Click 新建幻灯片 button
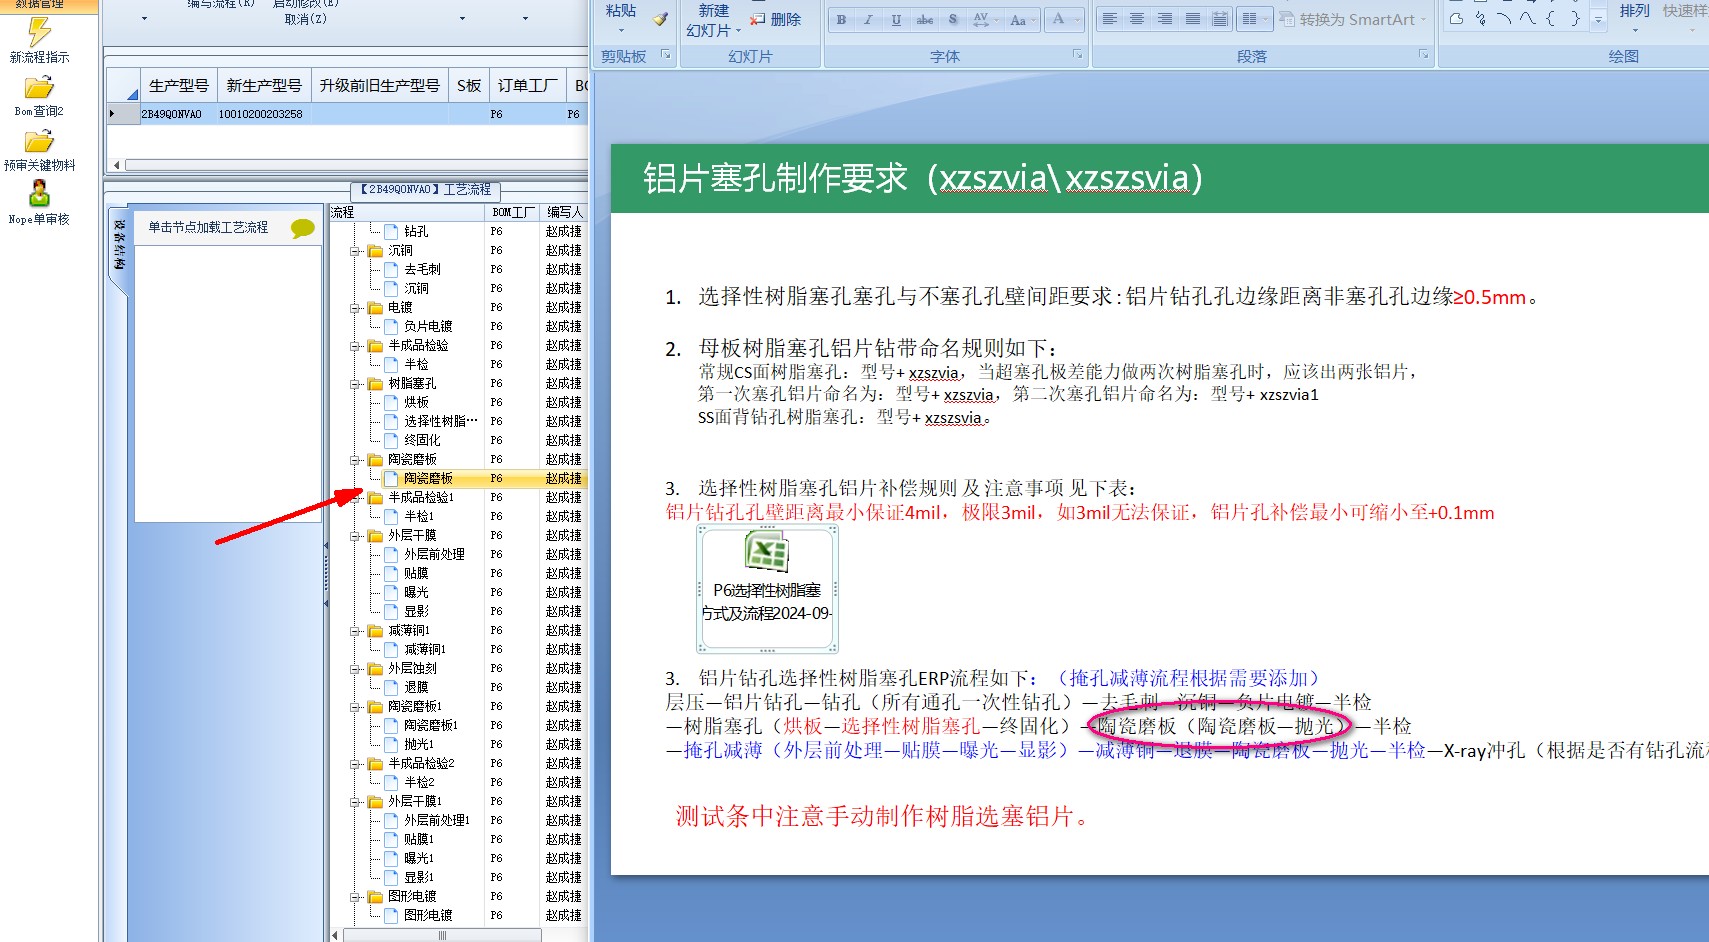 tap(713, 20)
